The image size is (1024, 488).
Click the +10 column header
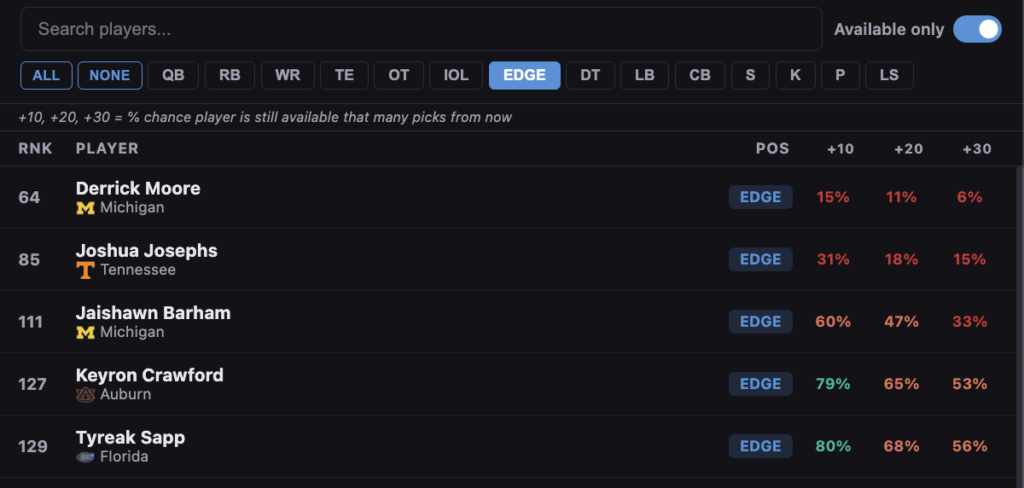click(x=840, y=148)
